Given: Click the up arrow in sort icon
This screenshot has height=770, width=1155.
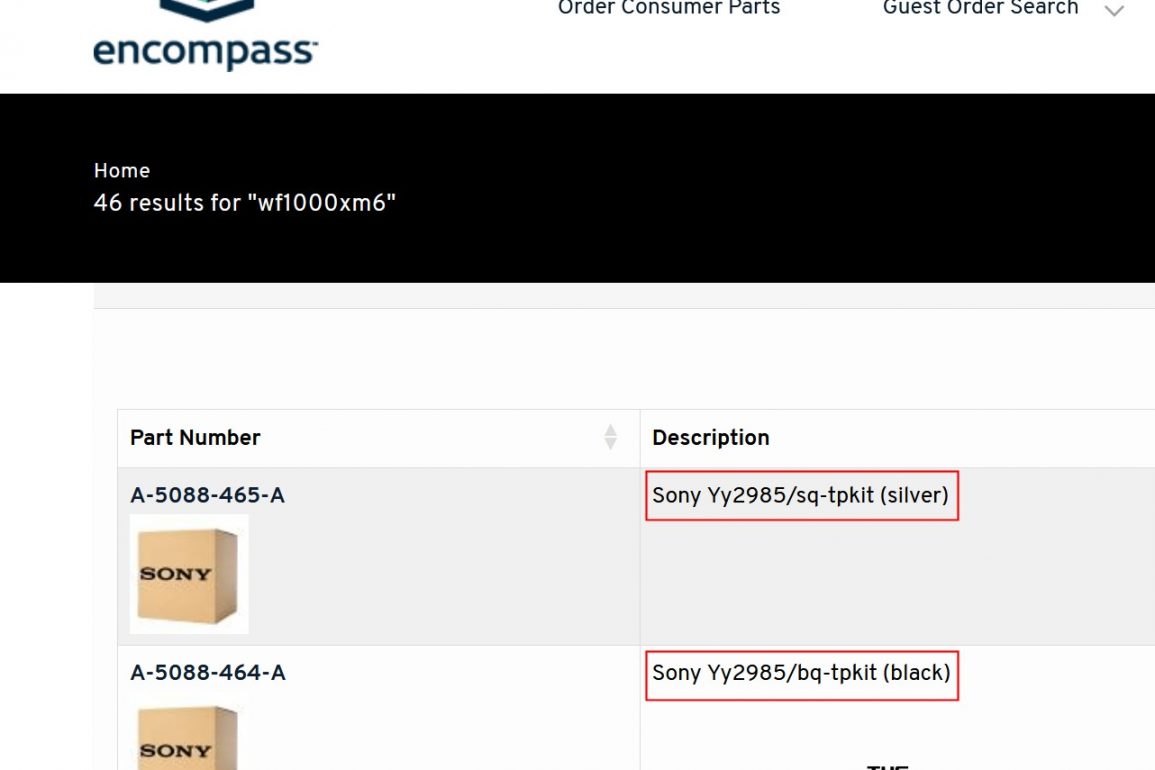Looking at the screenshot, I should pos(610,430).
